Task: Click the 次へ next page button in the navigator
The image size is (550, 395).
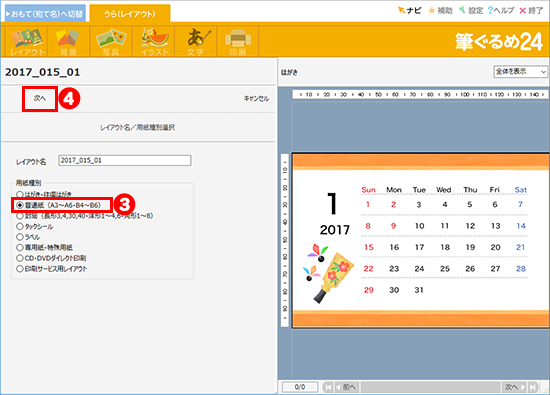Action: tap(514, 387)
